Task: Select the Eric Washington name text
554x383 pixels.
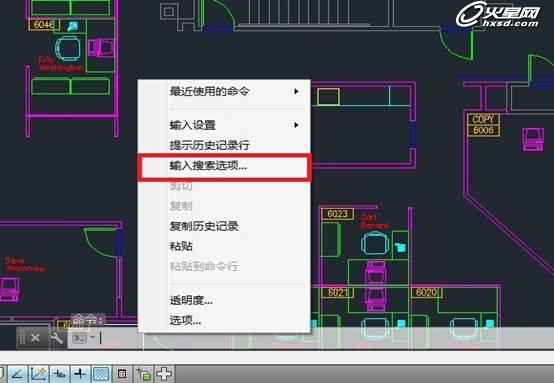Action: coord(60,64)
